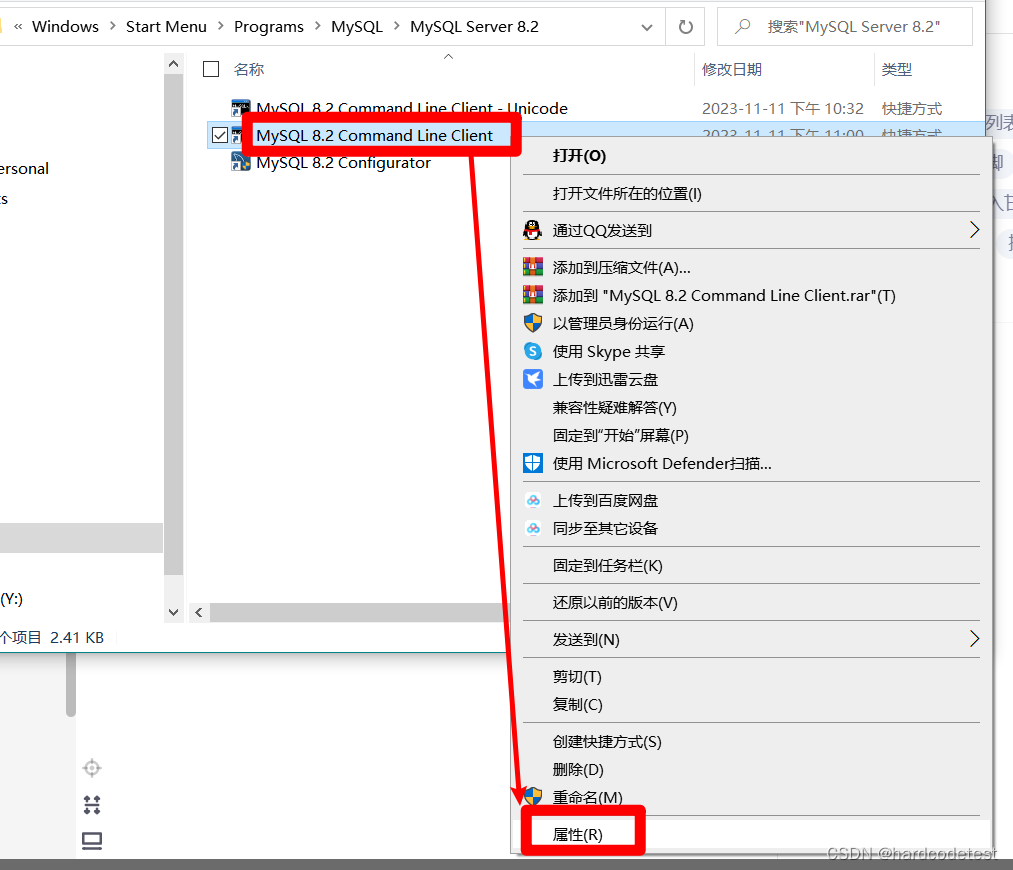This screenshot has height=870, width=1013.
Task: Click horizontal scrollbar left arrow
Action: [199, 612]
